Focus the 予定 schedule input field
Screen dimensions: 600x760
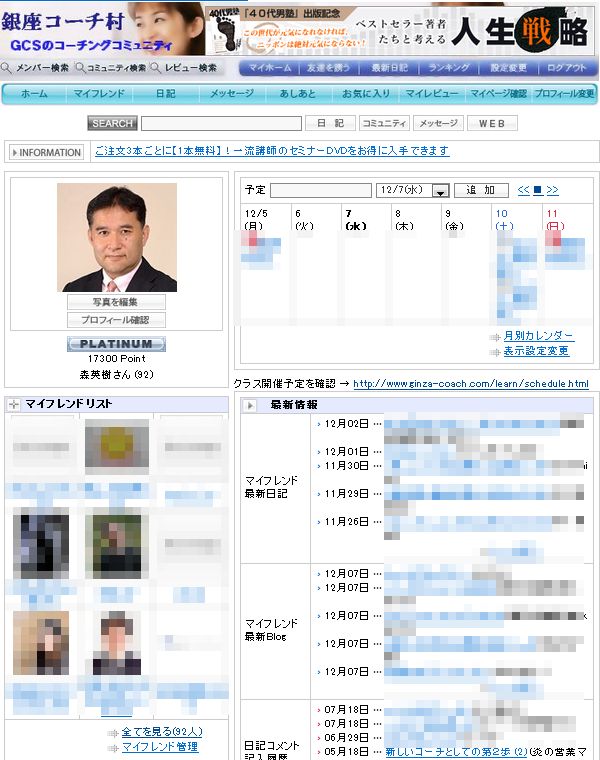click(x=321, y=190)
